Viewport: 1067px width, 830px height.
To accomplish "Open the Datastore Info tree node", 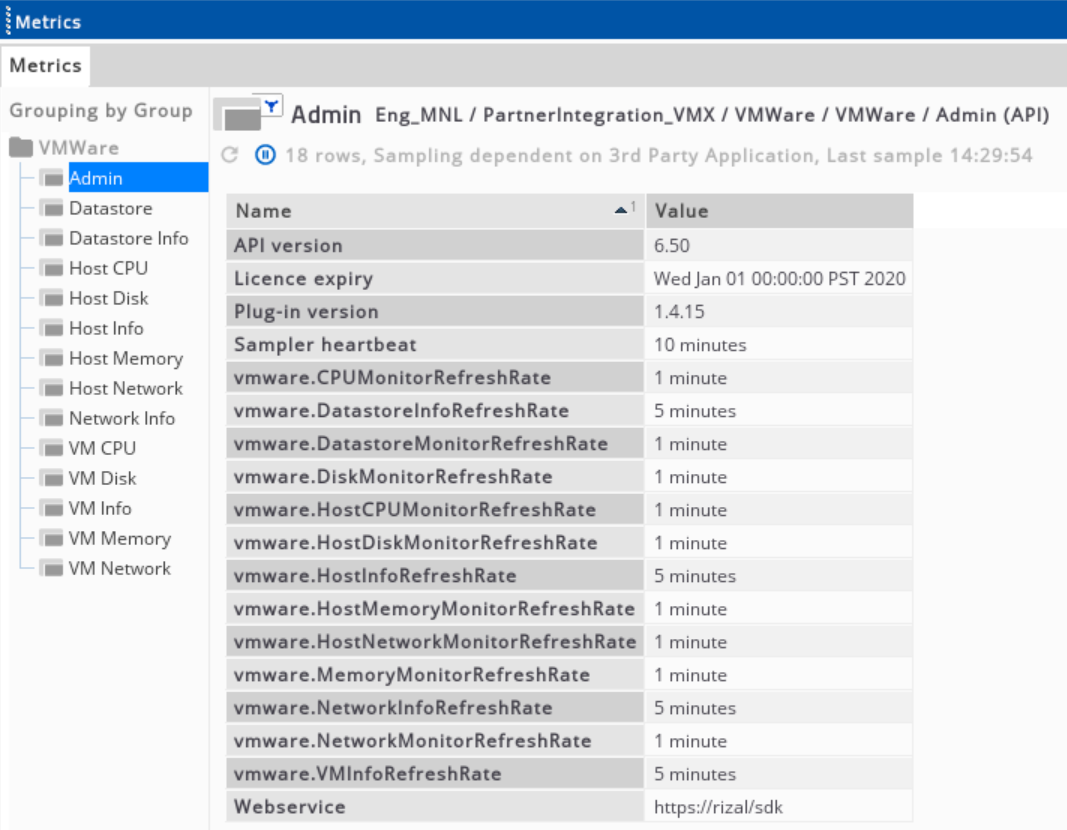I will pos(129,238).
